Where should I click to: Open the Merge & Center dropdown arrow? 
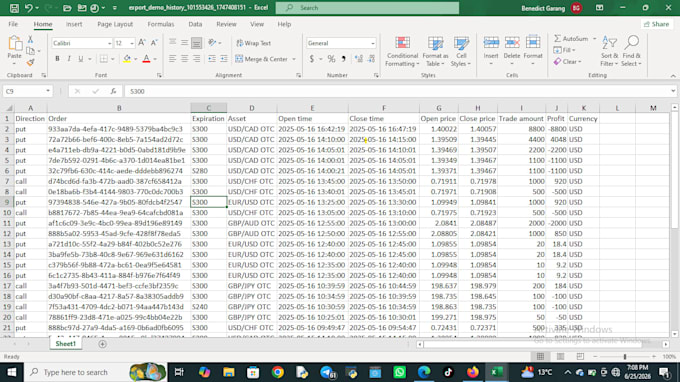pos(294,59)
